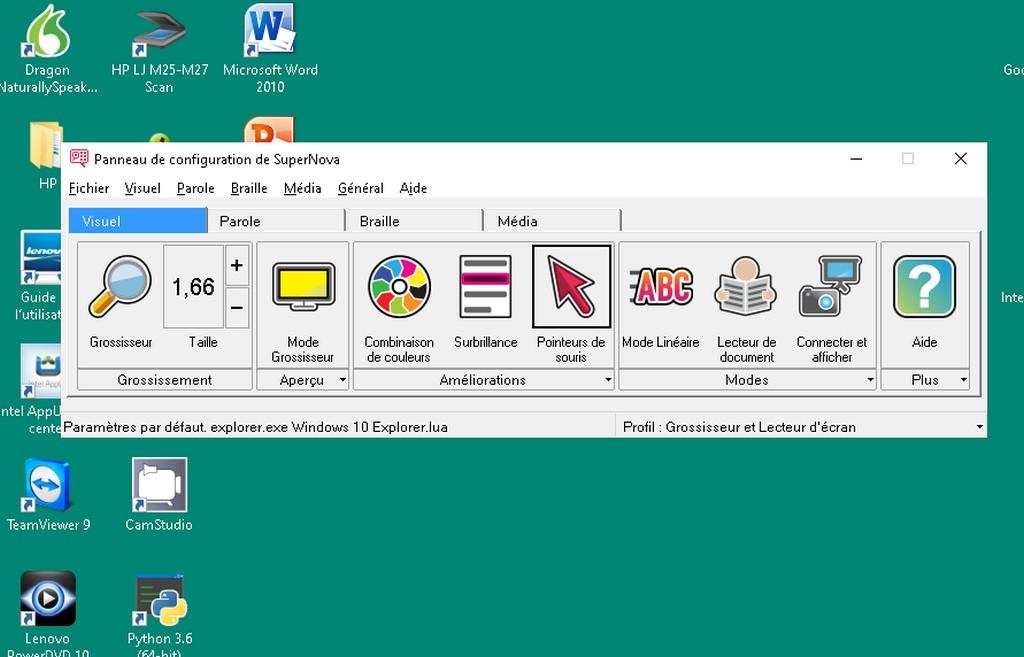Toggle Combinaison de couleurs color wheel
Screen dimensions: 1024x657
(x=399, y=287)
